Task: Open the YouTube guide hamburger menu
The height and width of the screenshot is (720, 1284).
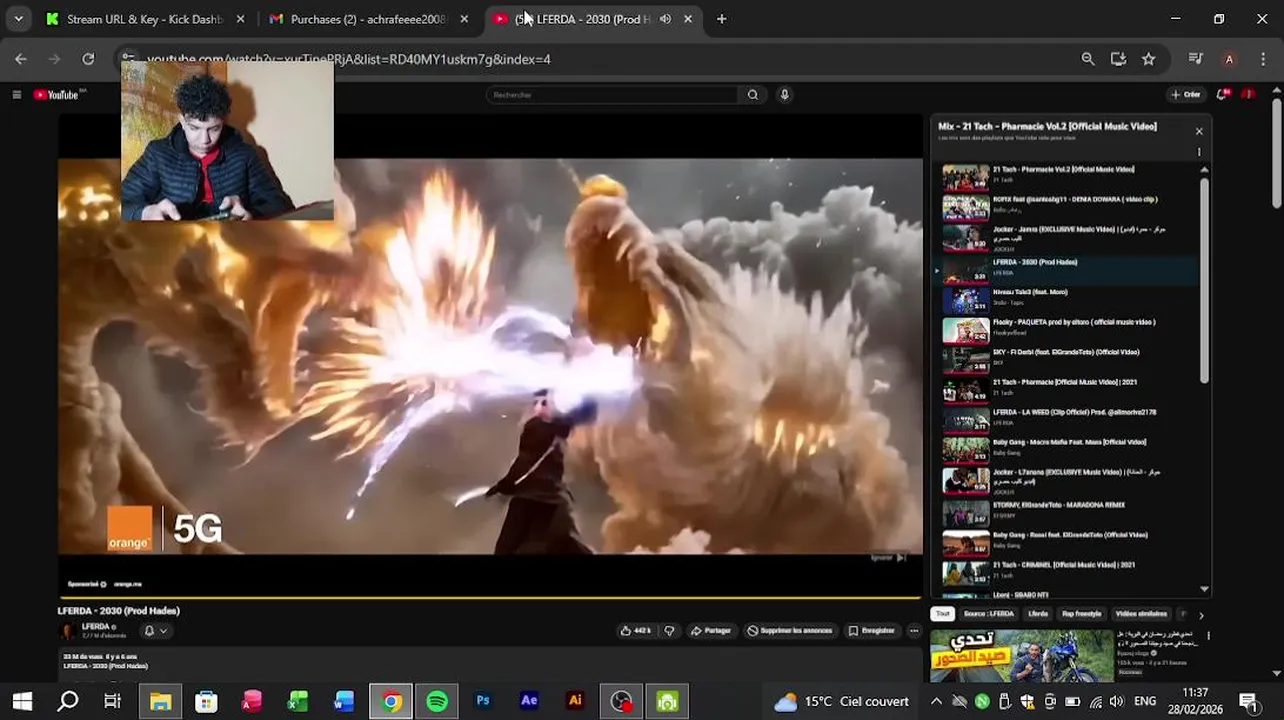Action: coord(16,95)
